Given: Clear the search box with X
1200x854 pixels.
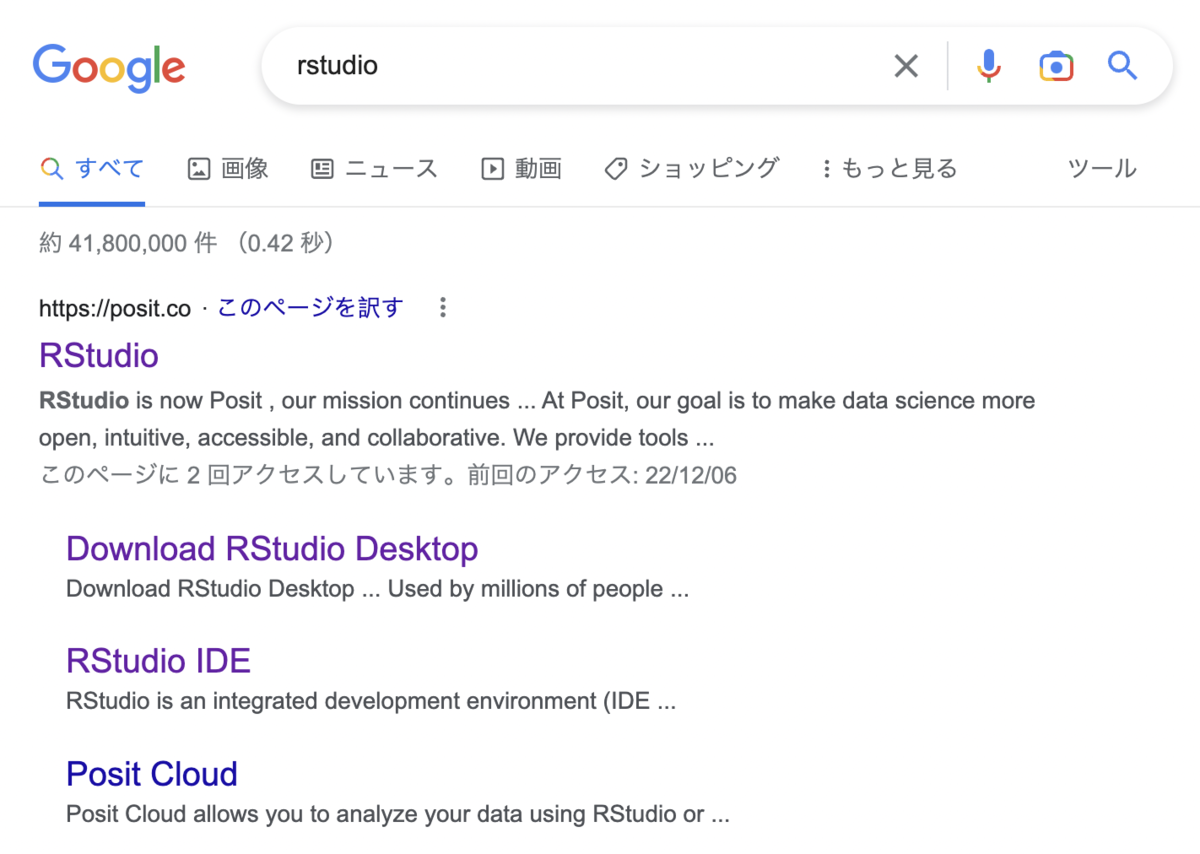Looking at the screenshot, I should coord(906,67).
